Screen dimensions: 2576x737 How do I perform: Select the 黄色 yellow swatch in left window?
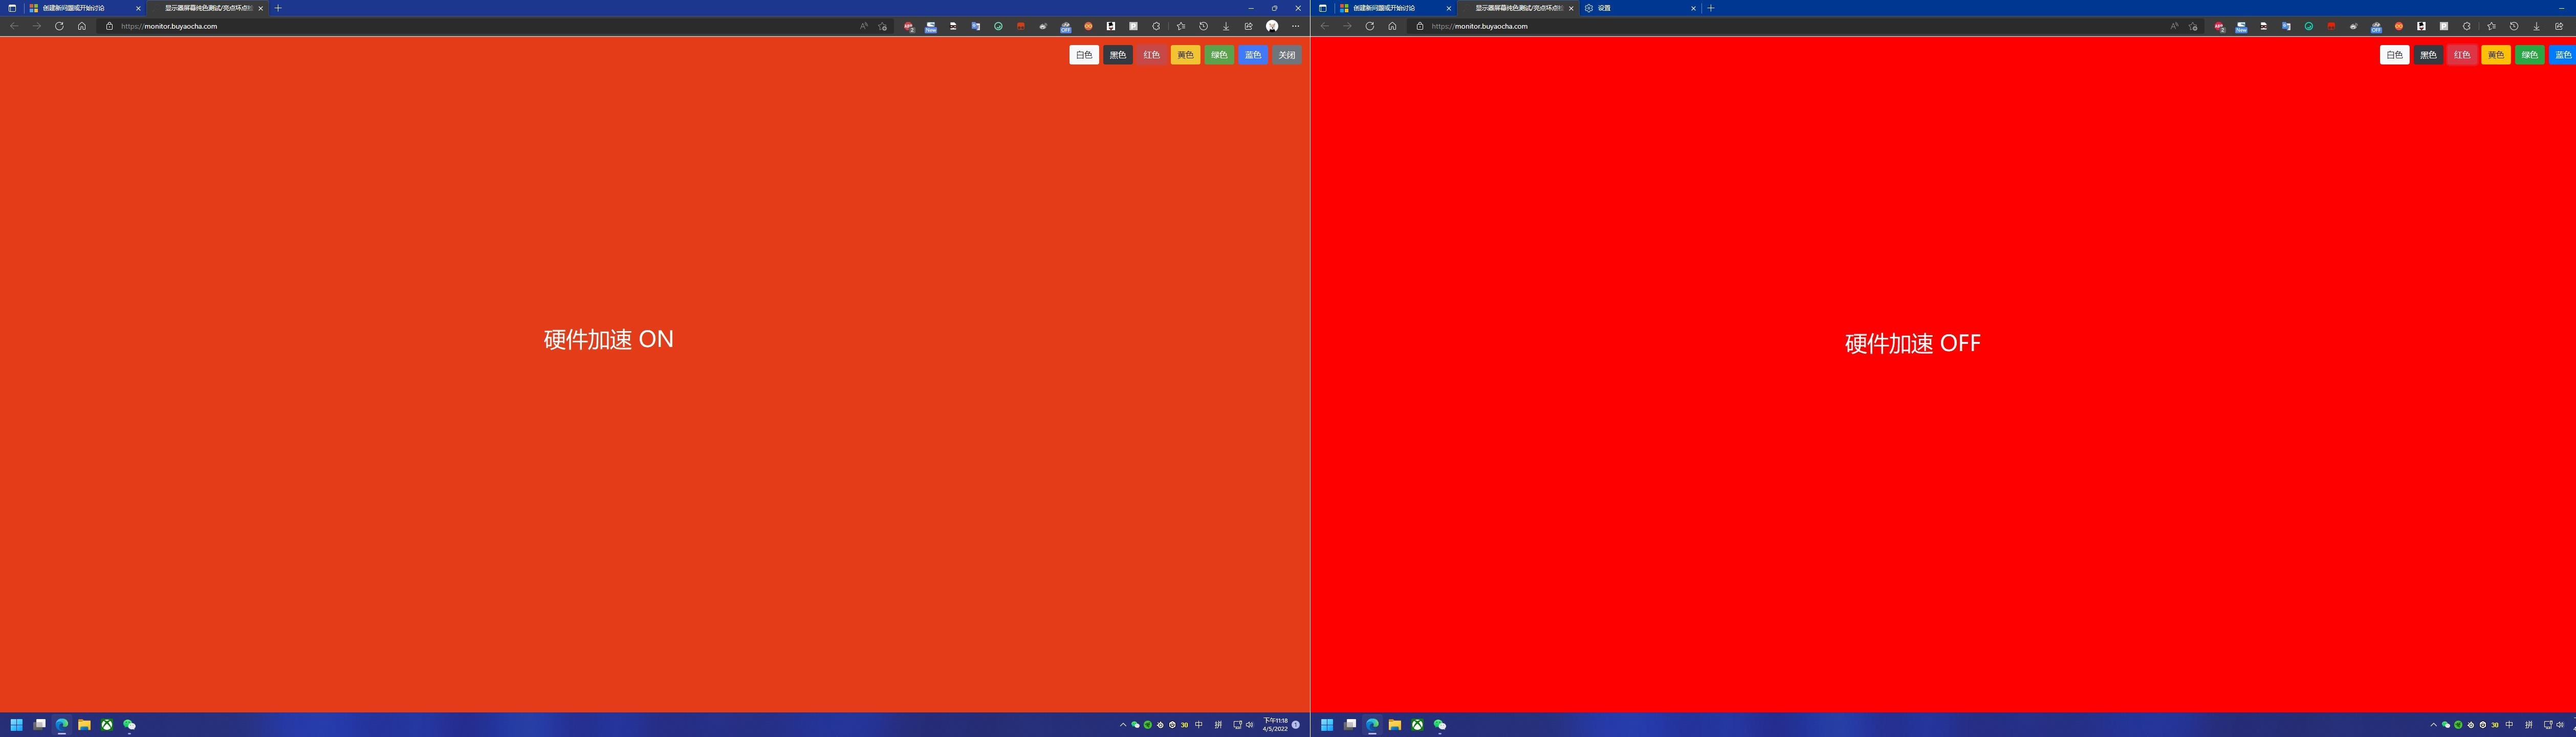(1185, 55)
